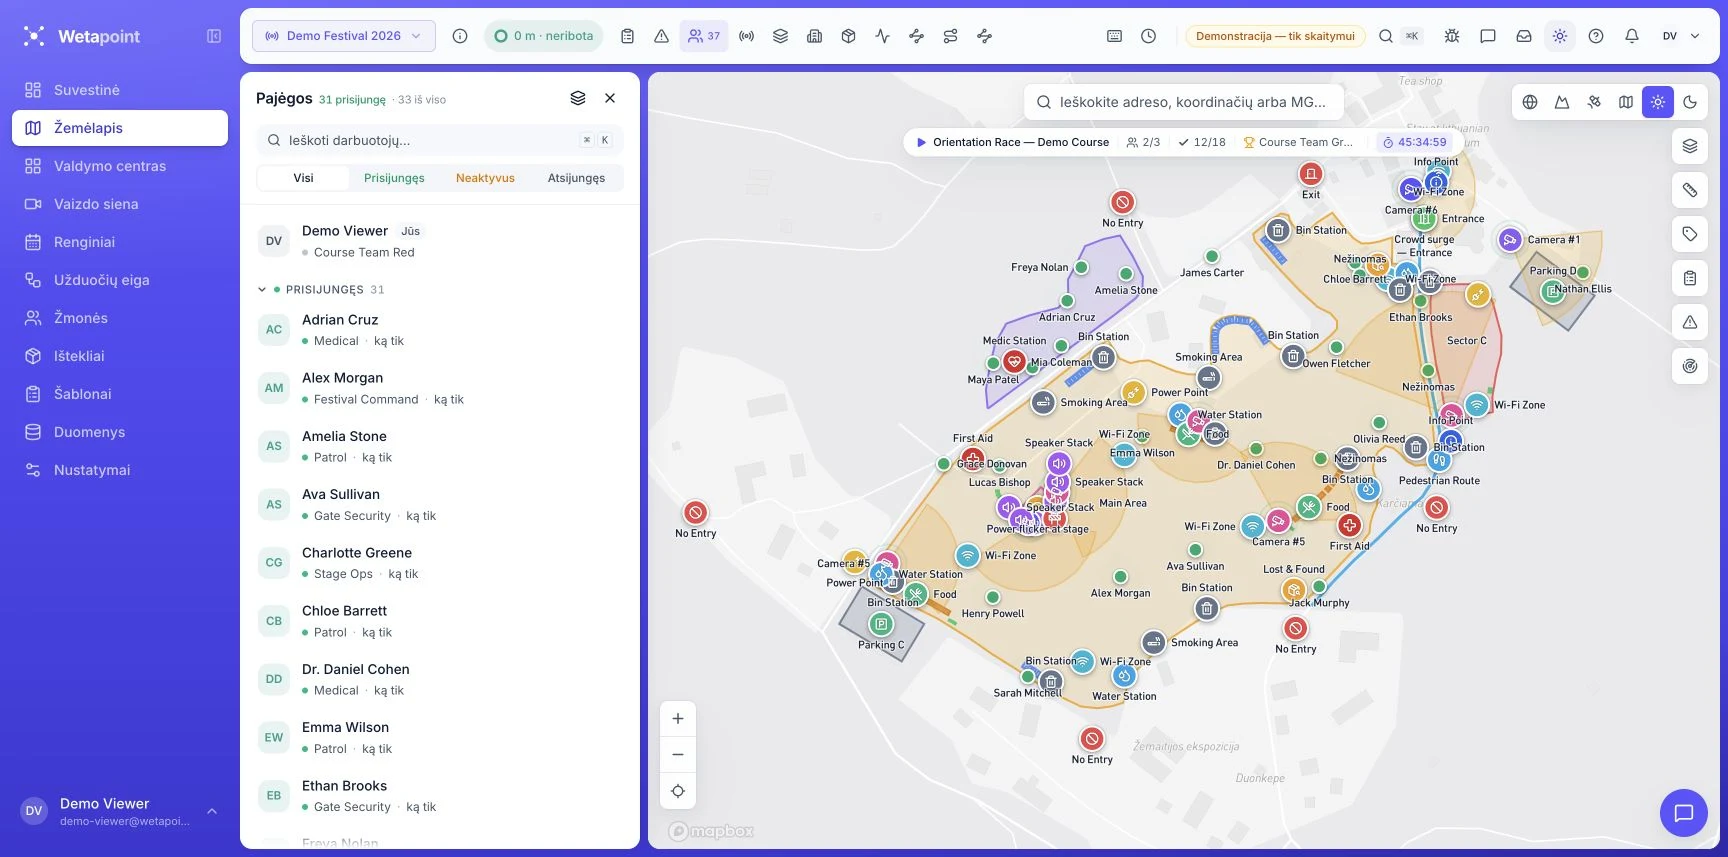This screenshot has width=1728, height=857.
Task: Switch to the Prisijungęs tab
Action: point(394,178)
